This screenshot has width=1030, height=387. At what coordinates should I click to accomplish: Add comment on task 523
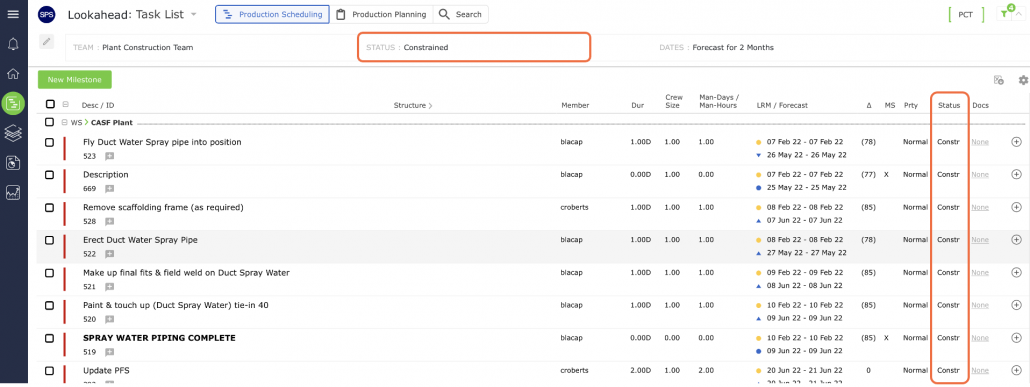(x=110, y=156)
